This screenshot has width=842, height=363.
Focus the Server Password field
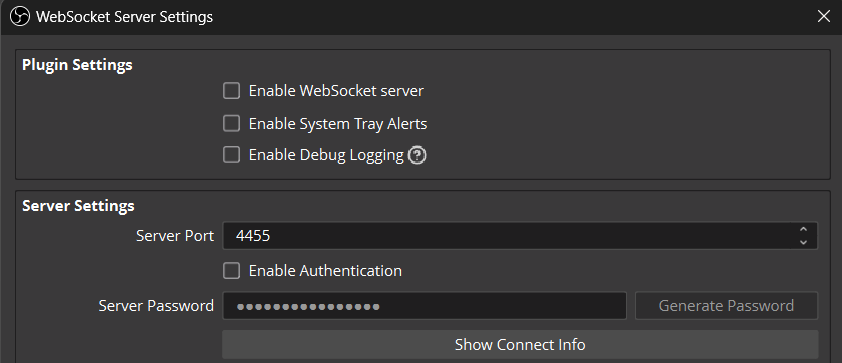(424, 306)
